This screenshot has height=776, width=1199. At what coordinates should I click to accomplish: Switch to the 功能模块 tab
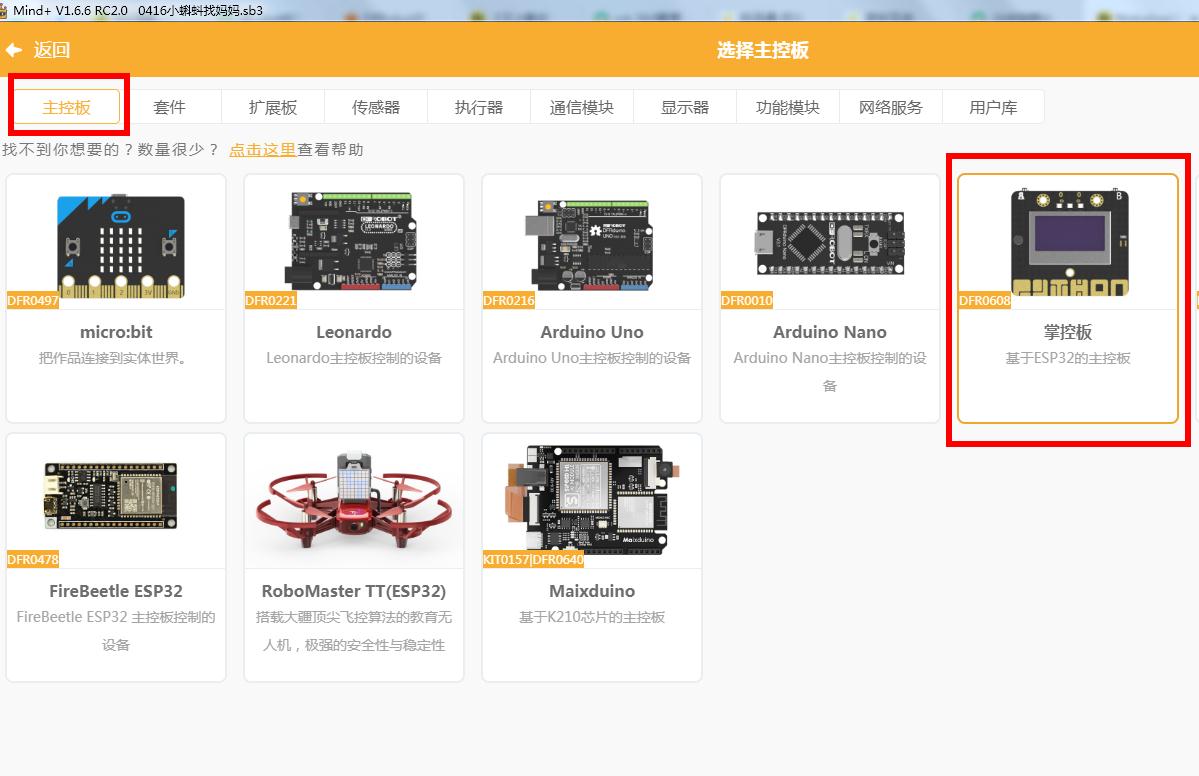point(788,107)
